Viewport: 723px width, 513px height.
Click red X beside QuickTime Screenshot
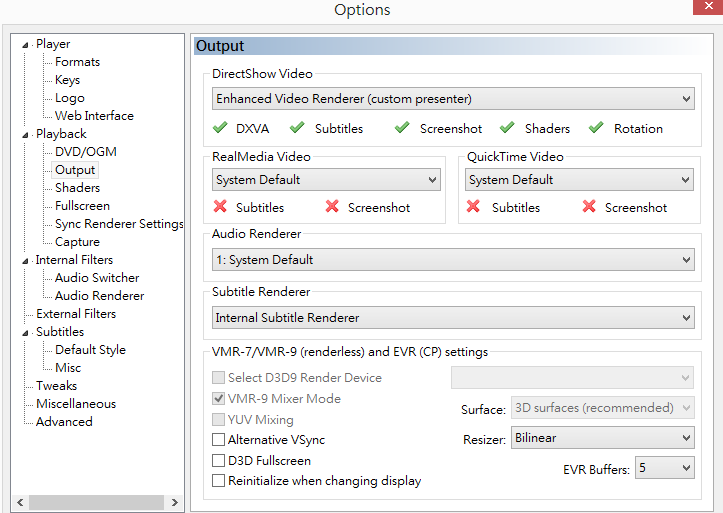(x=589, y=207)
